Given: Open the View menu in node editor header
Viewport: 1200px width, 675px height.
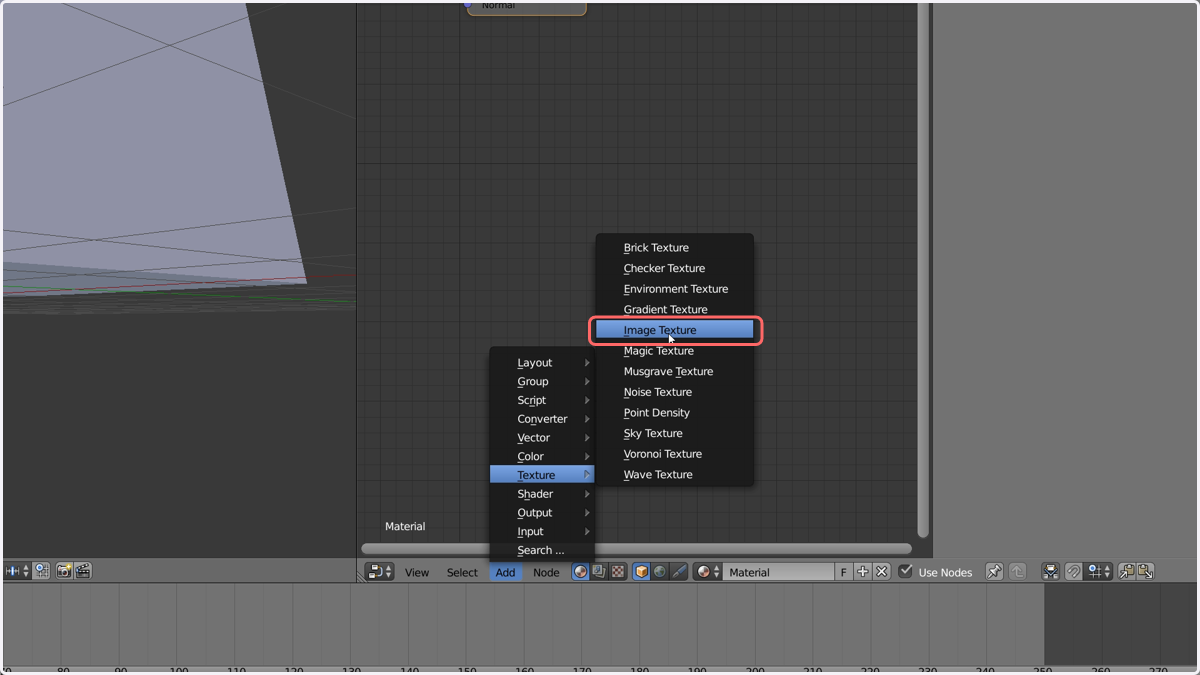Looking at the screenshot, I should [x=417, y=572].
